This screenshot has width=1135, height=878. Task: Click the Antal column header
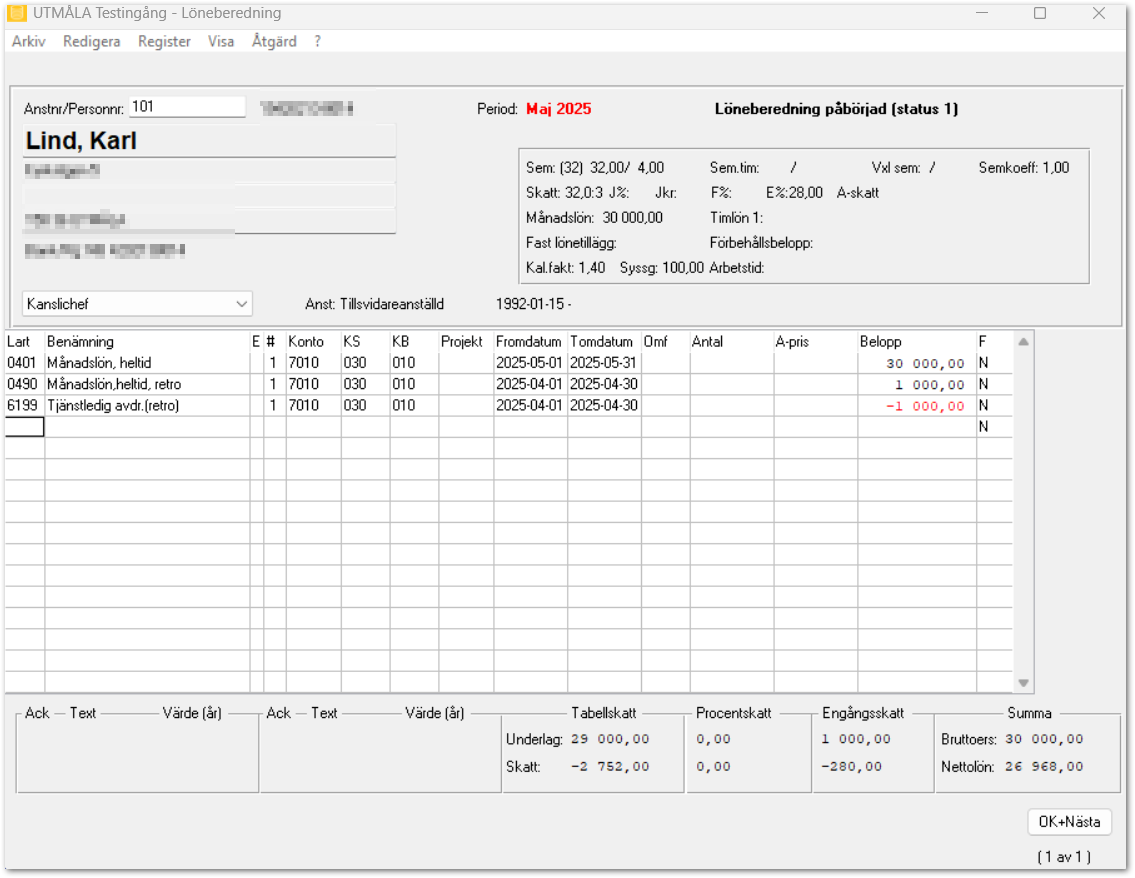coord(707,342)
